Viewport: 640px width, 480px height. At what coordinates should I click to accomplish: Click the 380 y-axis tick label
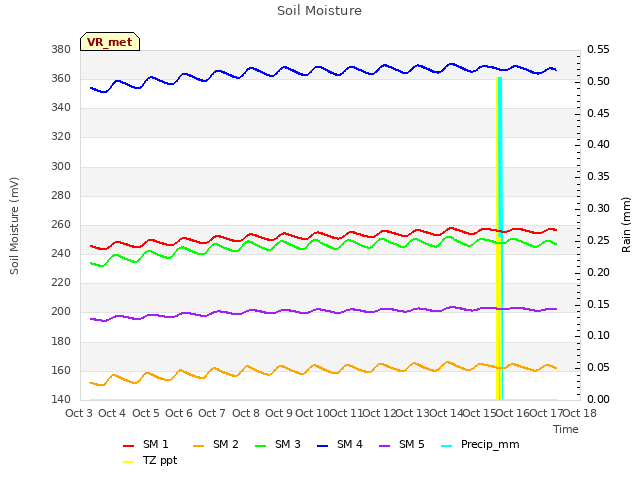point(61,50)
